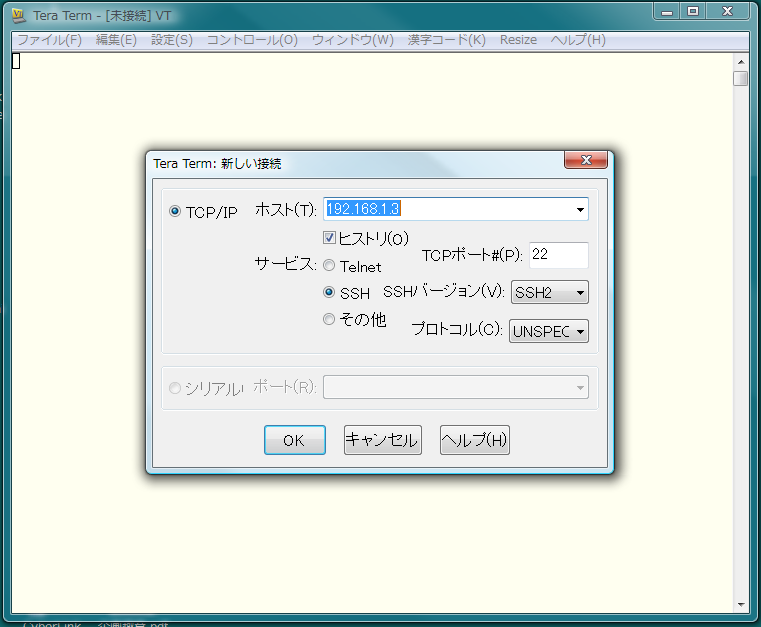Close the 新しい接続 dialog
This screenshot has height=627, width=761.
coord(586,160)
